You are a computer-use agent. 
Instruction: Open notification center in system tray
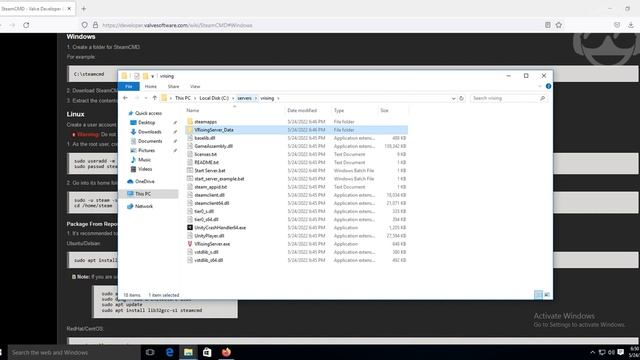coord(620,352)
